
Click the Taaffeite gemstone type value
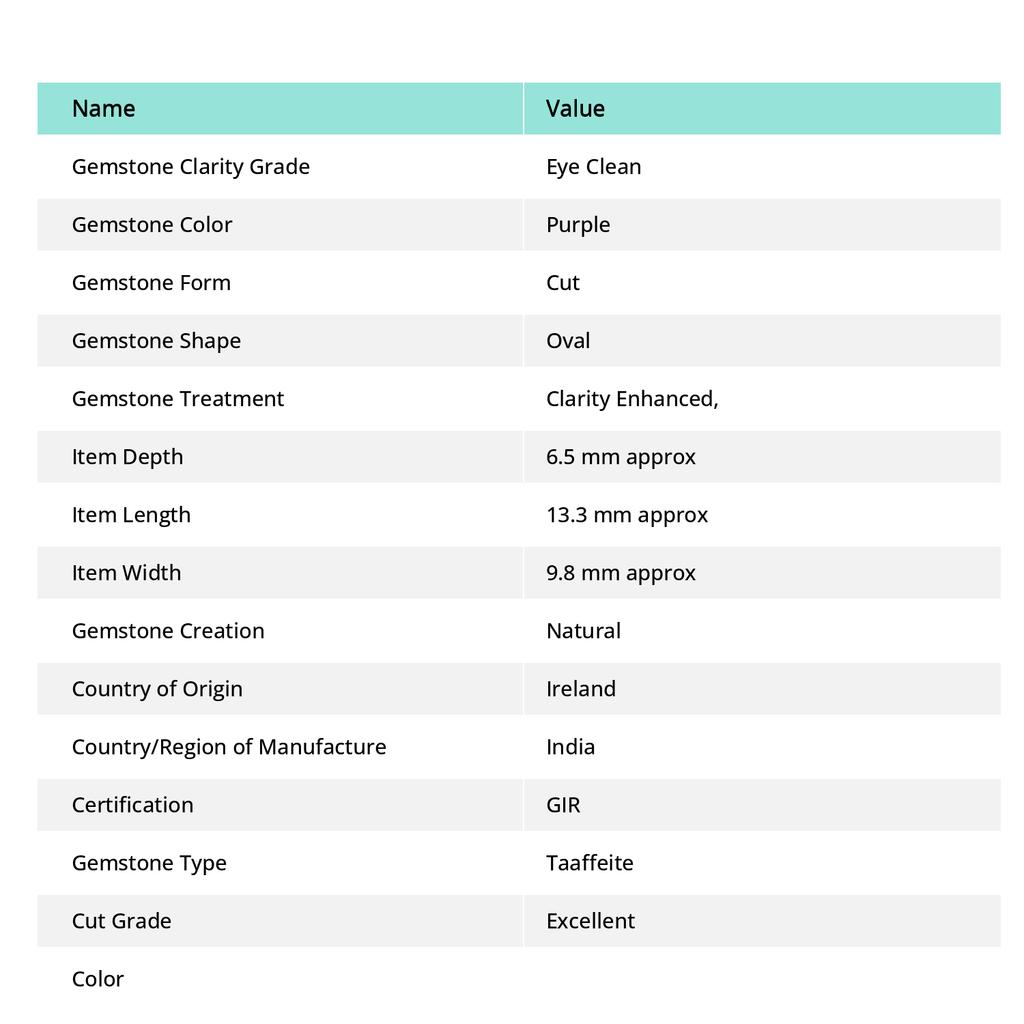pyautogui.click(x=589, y=862)
